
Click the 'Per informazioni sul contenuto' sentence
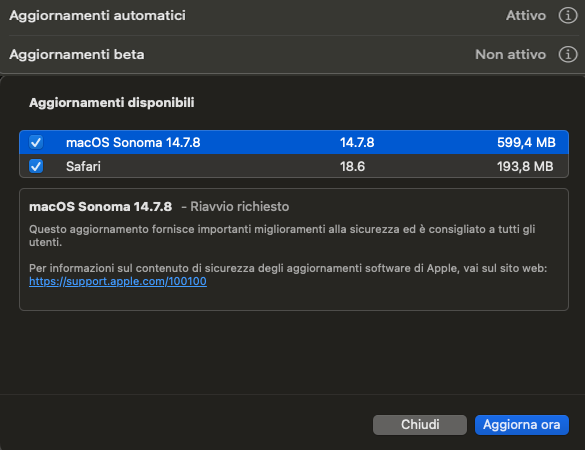pyautogui.click(x=288, y=268)
